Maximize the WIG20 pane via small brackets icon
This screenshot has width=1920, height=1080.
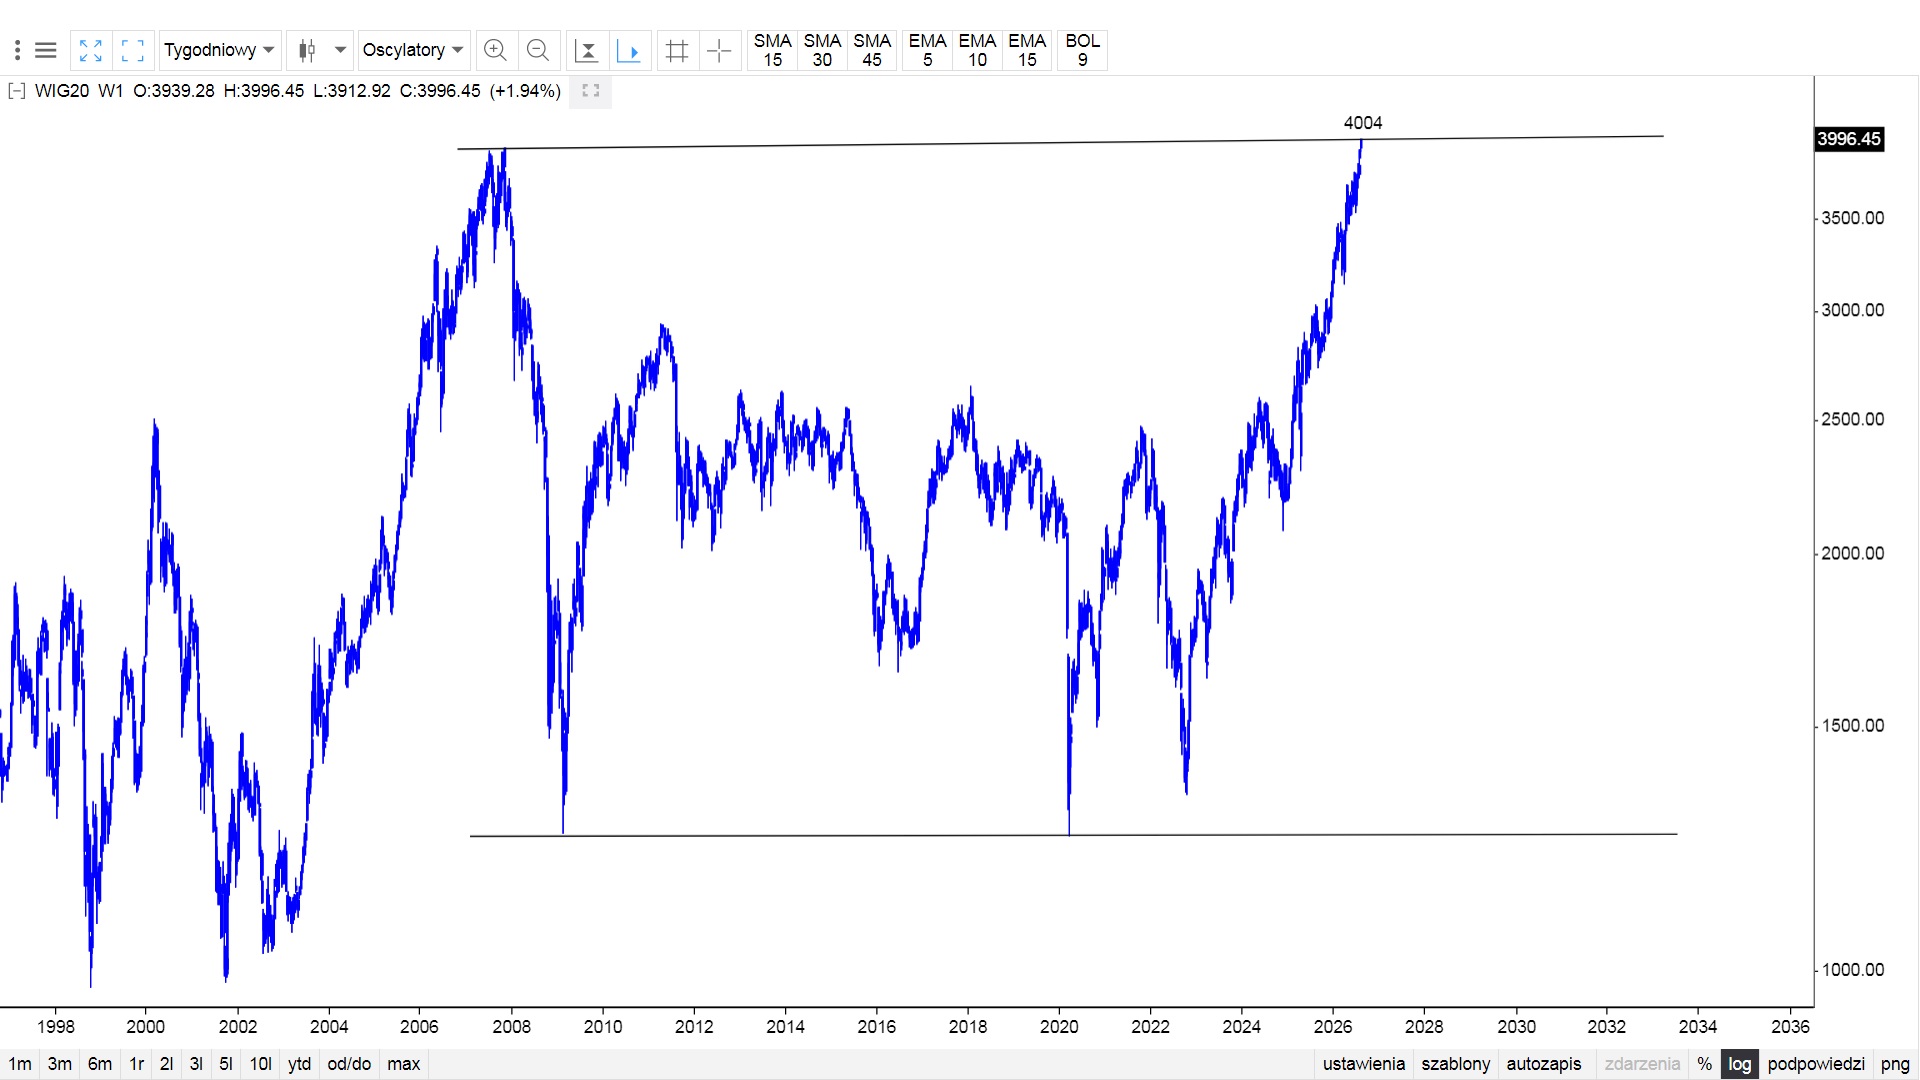click(x=590, y=91)
